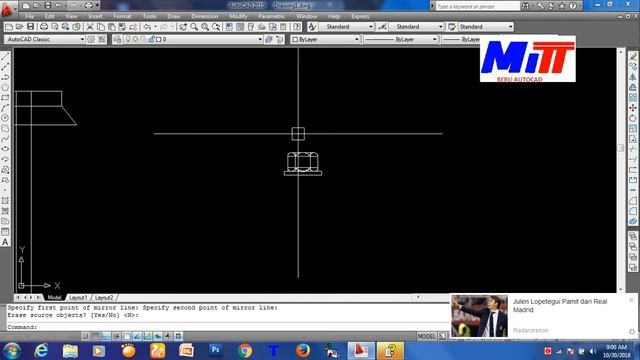Image resolution: width=640 pixels, height=360 pixels.
Task: Toggle Snap Mode in status bar
Action: point(85,336)
